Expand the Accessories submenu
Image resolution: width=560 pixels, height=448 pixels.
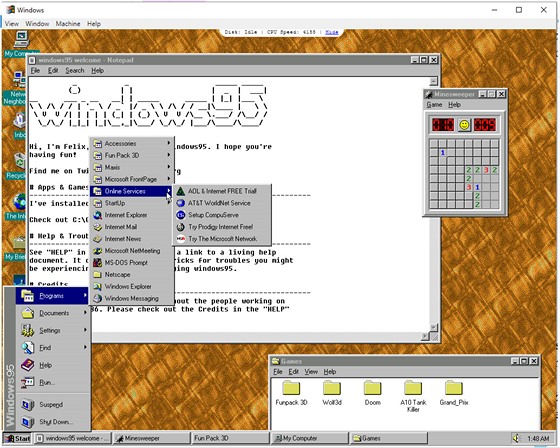click(x=132, y=144)
